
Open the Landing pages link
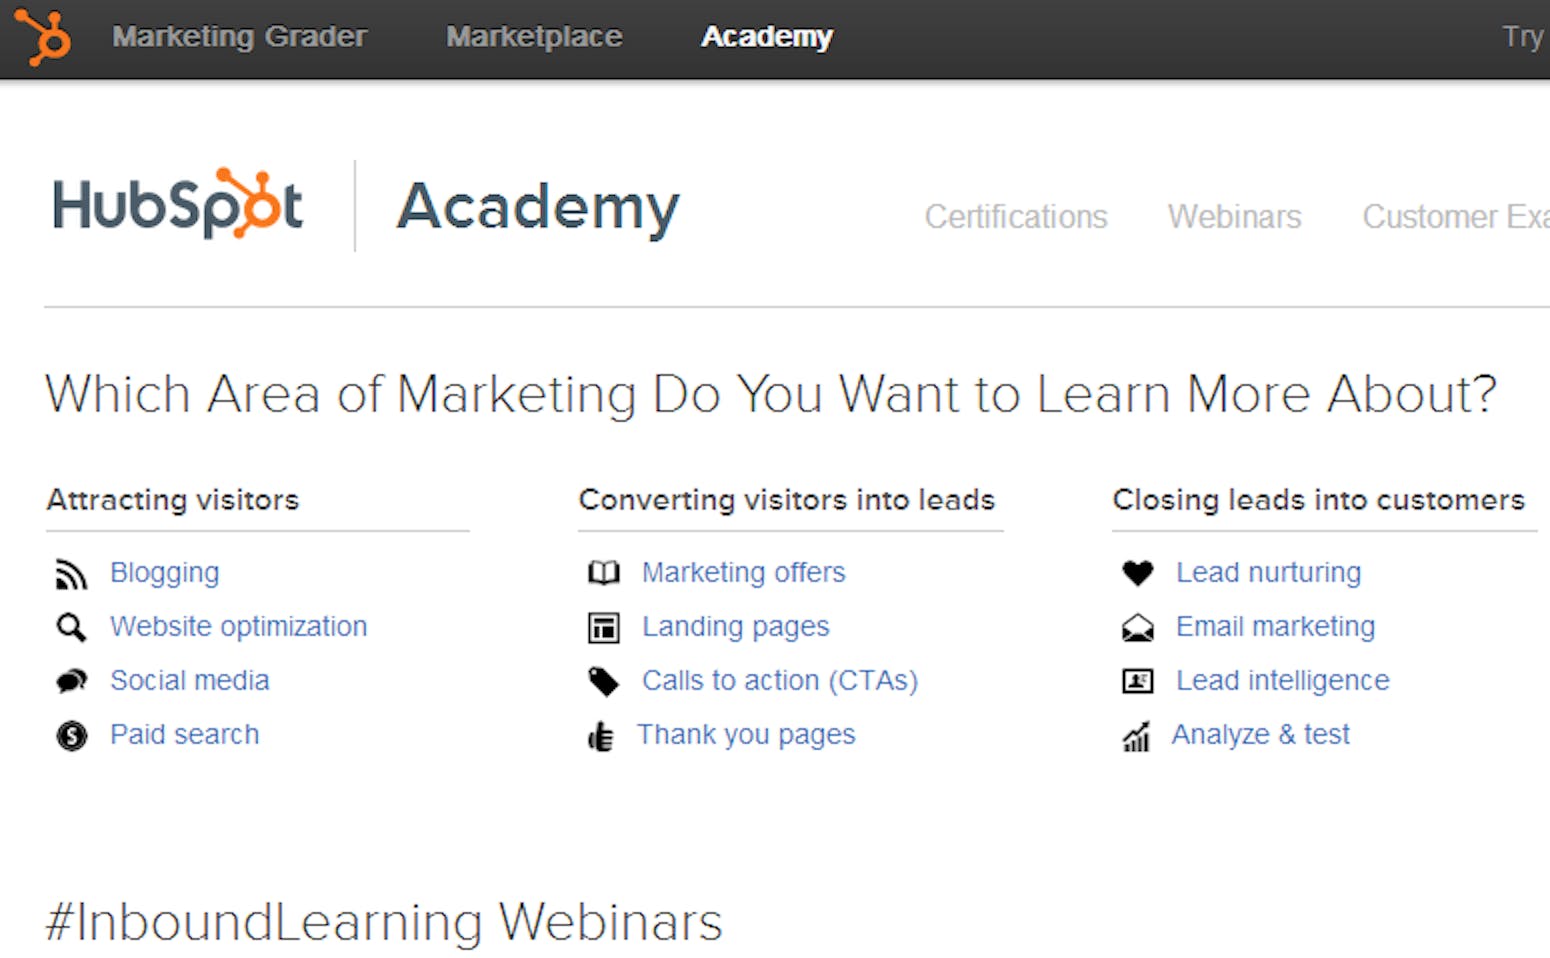click(736, 627)
